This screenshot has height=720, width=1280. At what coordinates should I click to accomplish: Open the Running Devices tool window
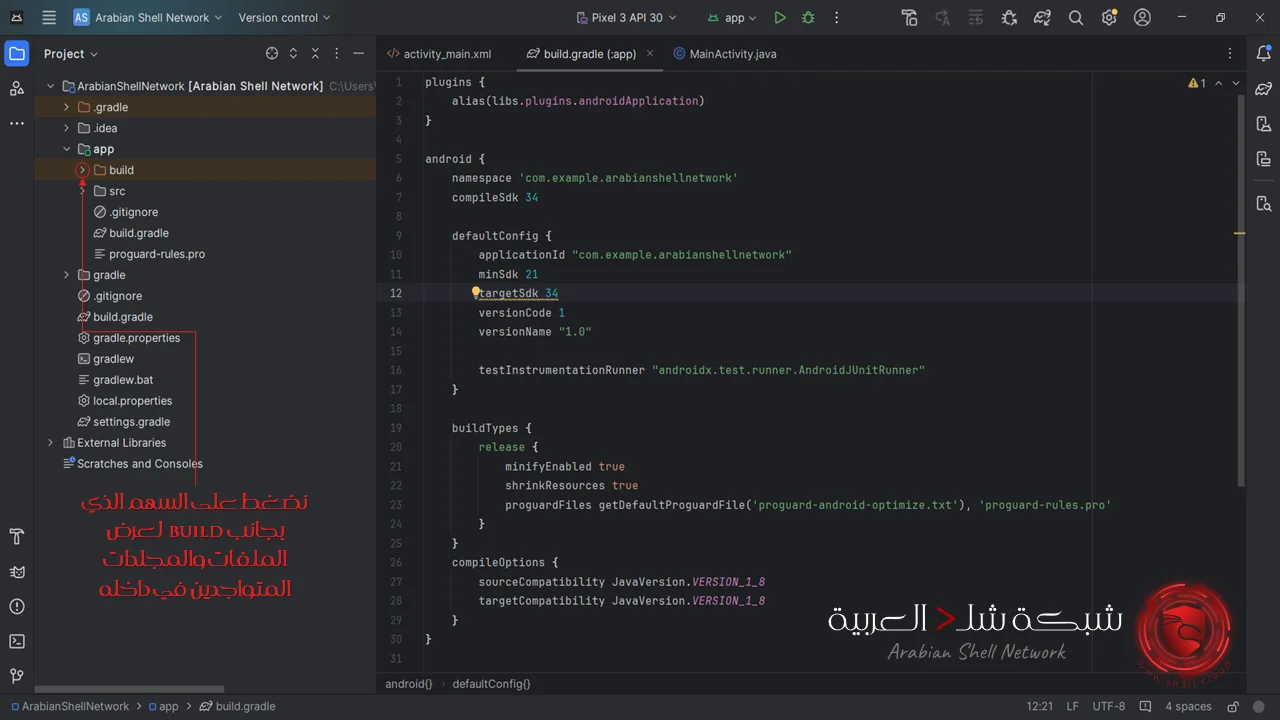[x=1263, y=159]
